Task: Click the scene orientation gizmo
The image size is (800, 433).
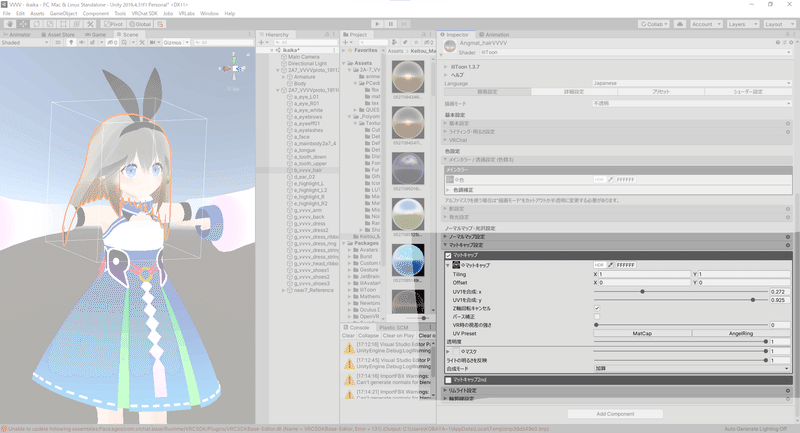Action: pos(234,68)
